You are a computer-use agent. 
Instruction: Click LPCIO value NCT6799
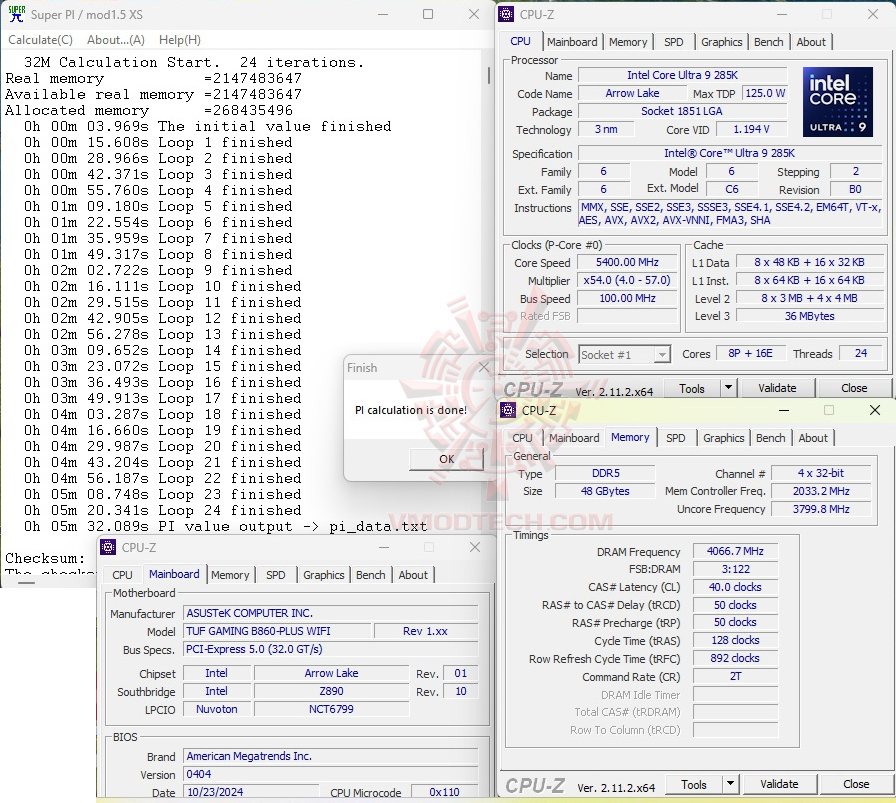click(x=331, y=709)
